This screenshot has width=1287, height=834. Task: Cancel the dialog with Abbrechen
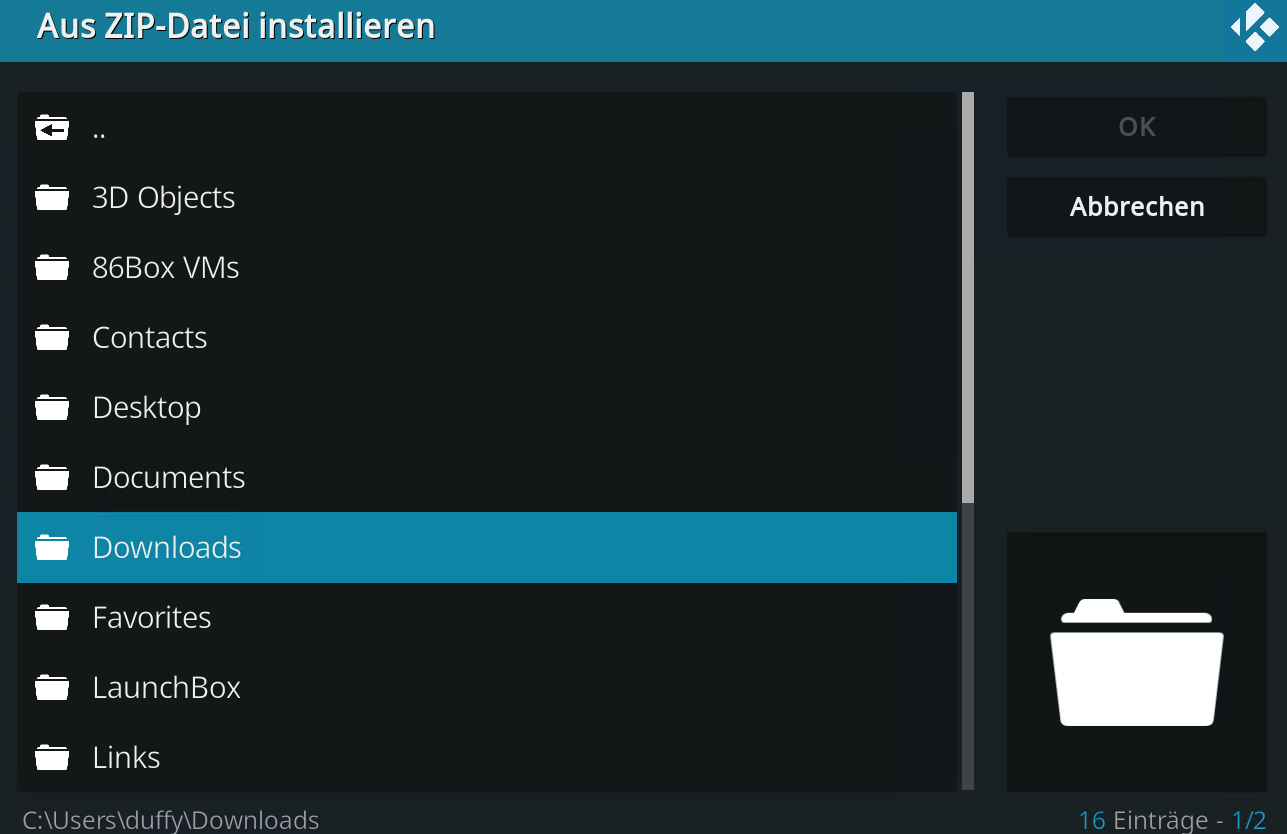(1137, 207)
